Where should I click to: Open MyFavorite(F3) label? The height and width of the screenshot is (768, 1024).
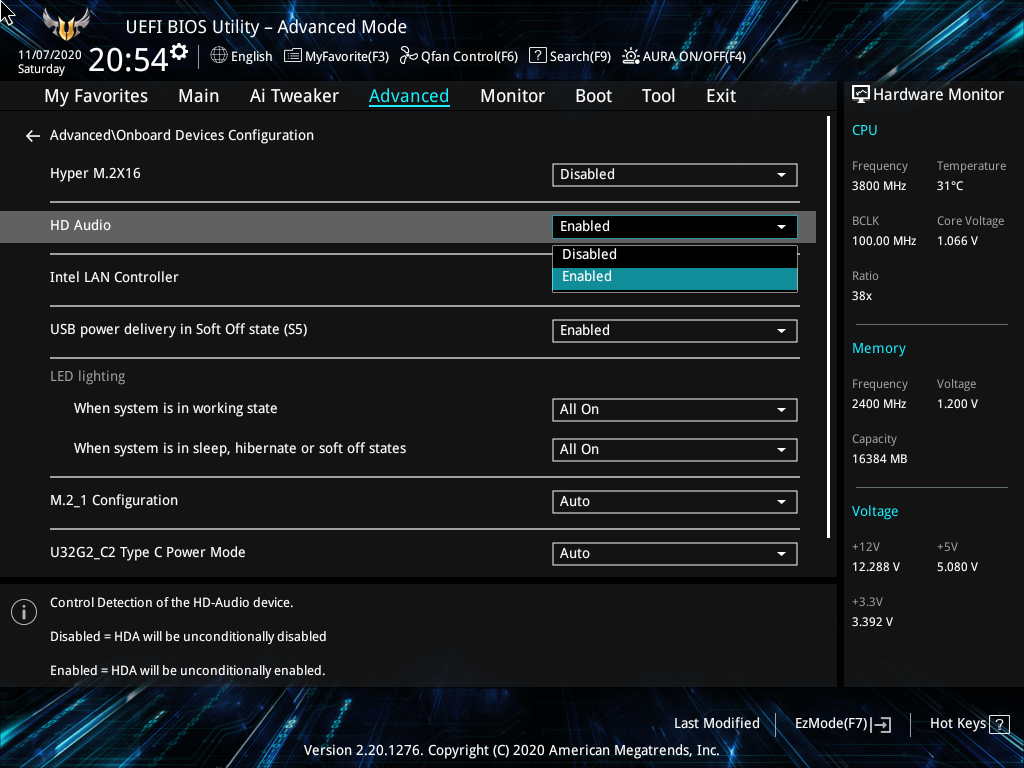(x=347, y=57)
